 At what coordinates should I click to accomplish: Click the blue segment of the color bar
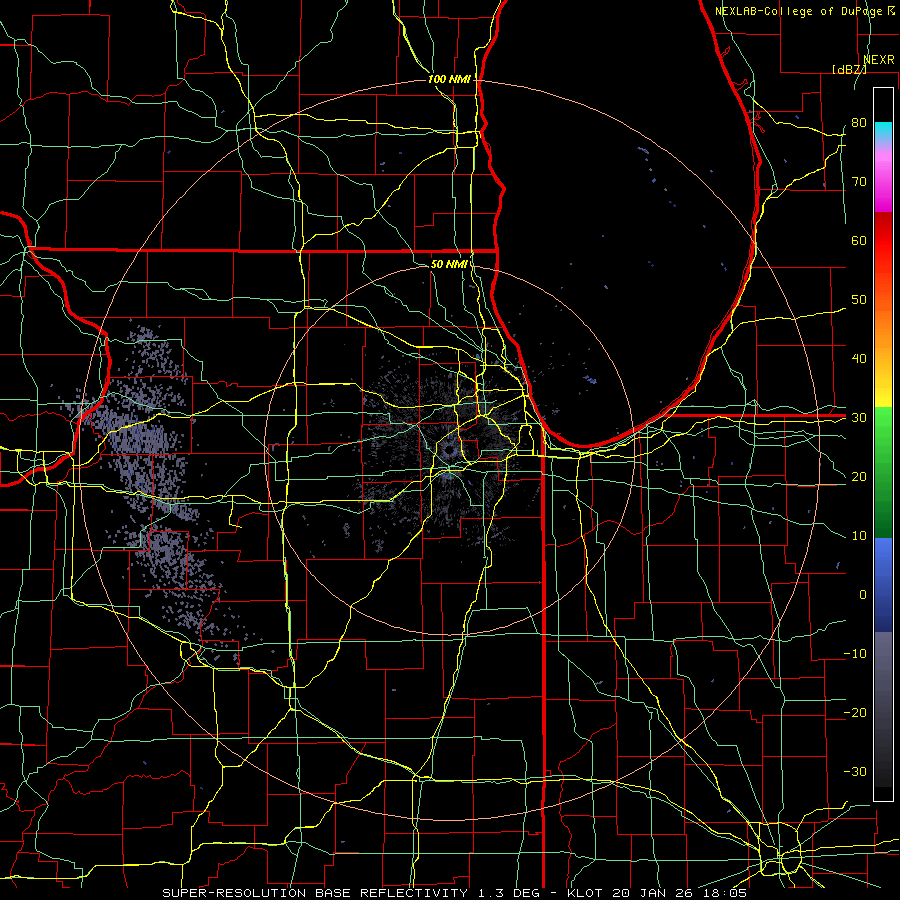(883, 585)
